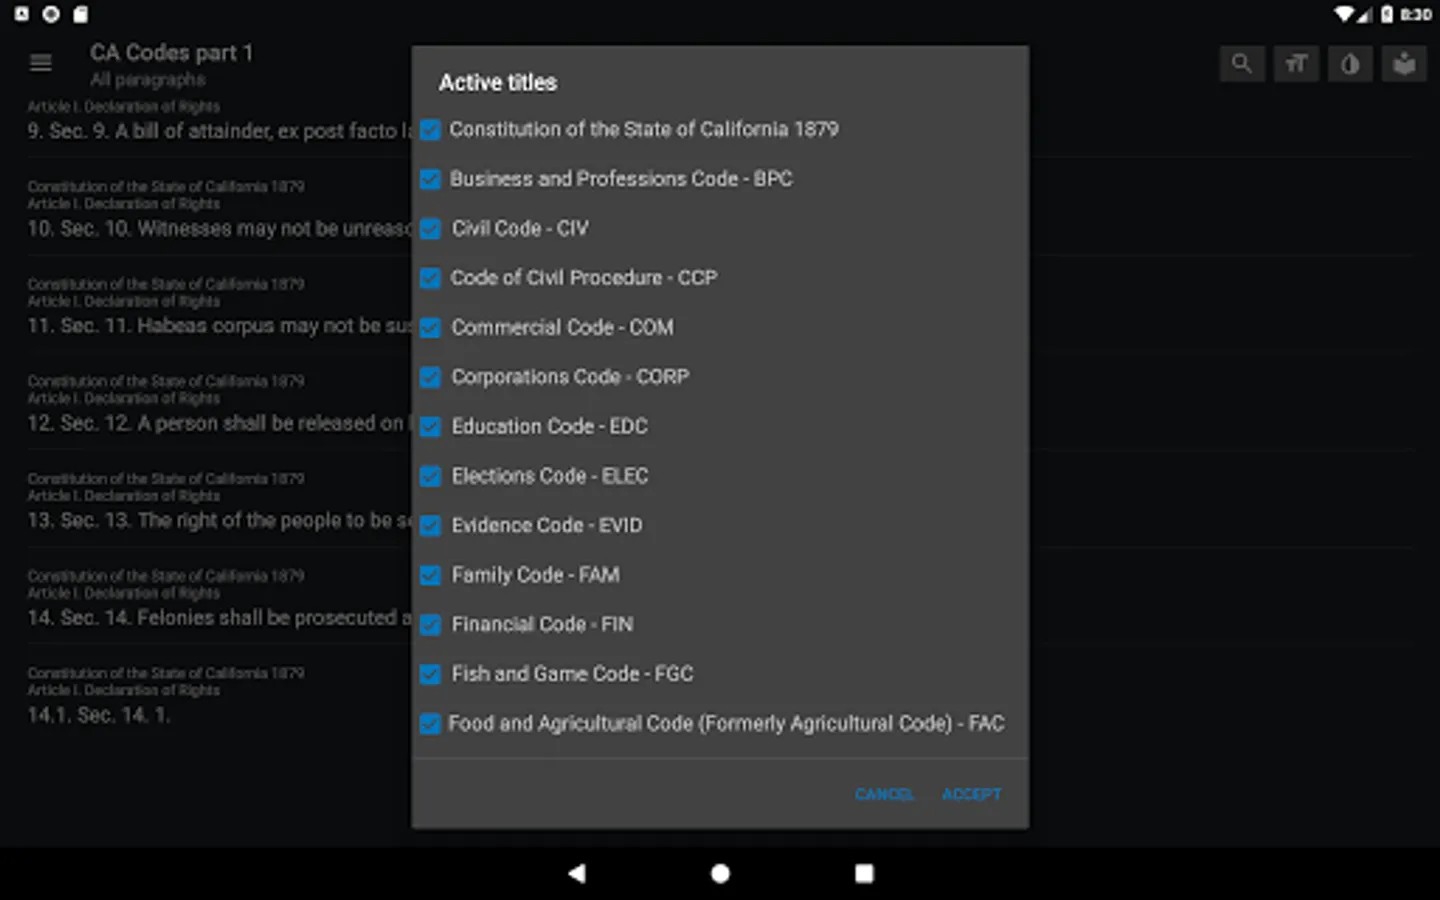1440x900 pixels.
Task: Uncheck the Civil Code - CIV checkbox
Action: (430, 229)
